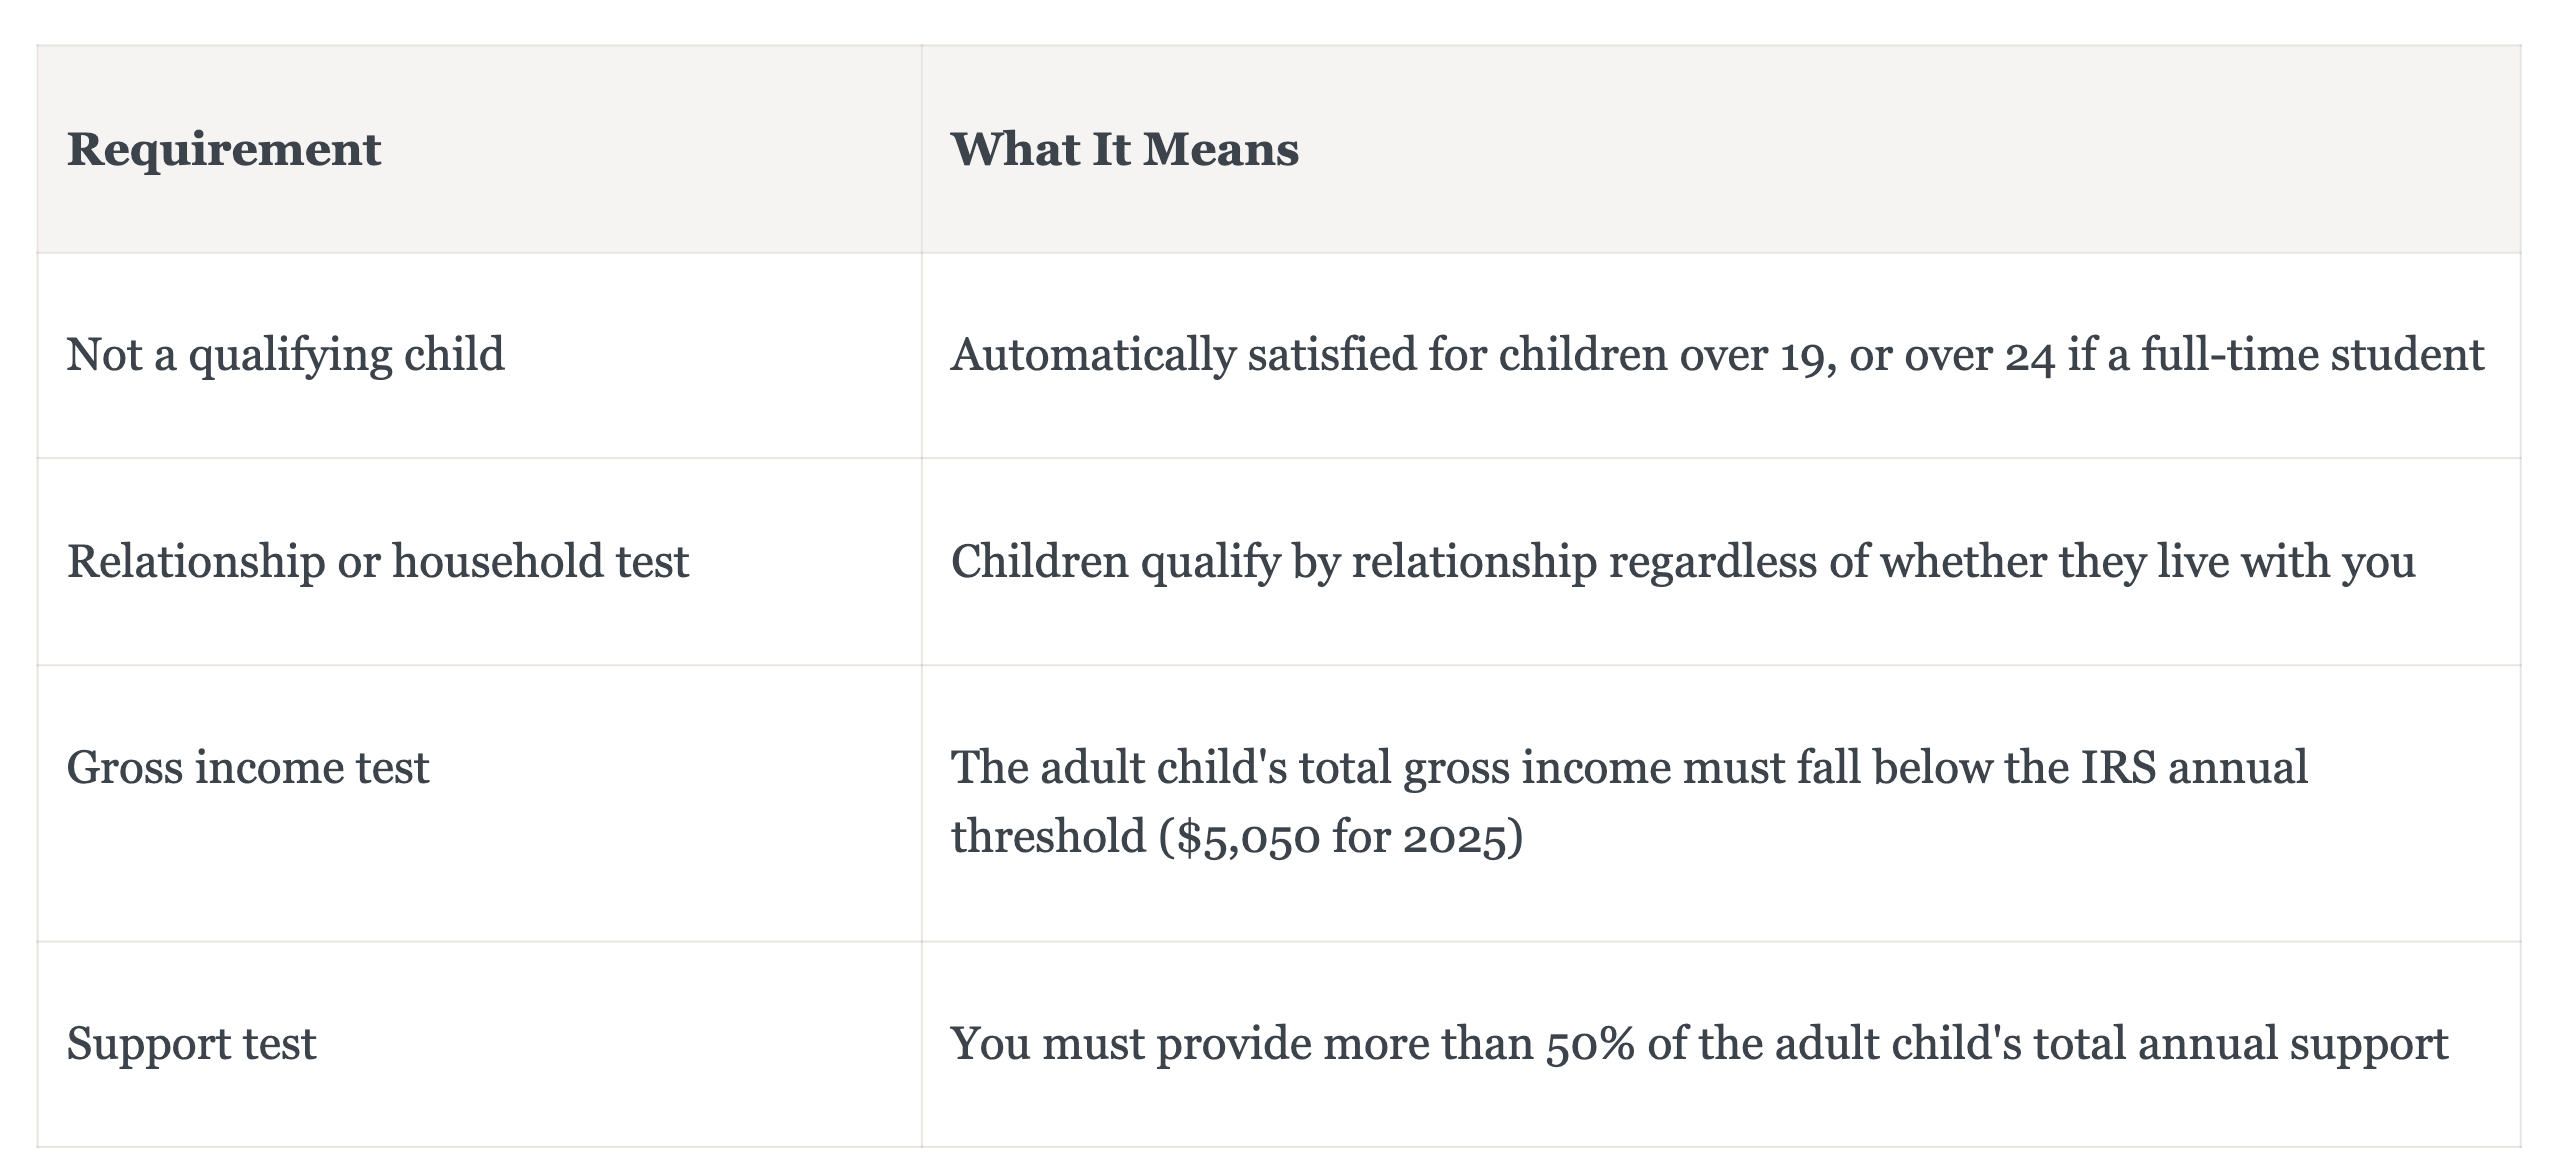
Task: Click the word full-time student
Action: coord(2312,356)
